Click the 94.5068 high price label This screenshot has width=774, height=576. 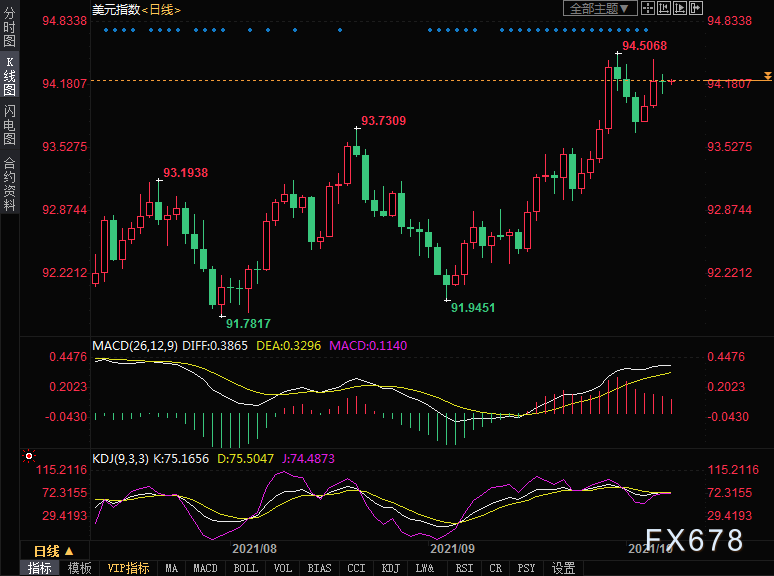(644, 46)
